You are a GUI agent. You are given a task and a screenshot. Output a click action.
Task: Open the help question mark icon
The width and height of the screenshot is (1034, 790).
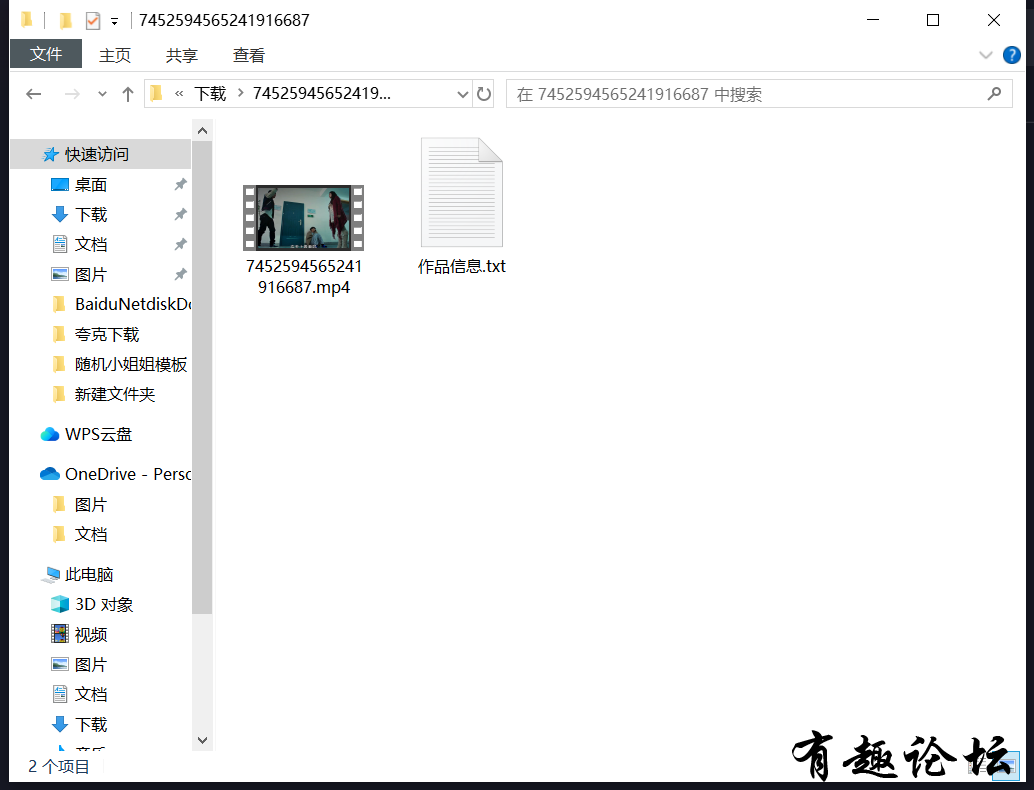coord(1012,55)
